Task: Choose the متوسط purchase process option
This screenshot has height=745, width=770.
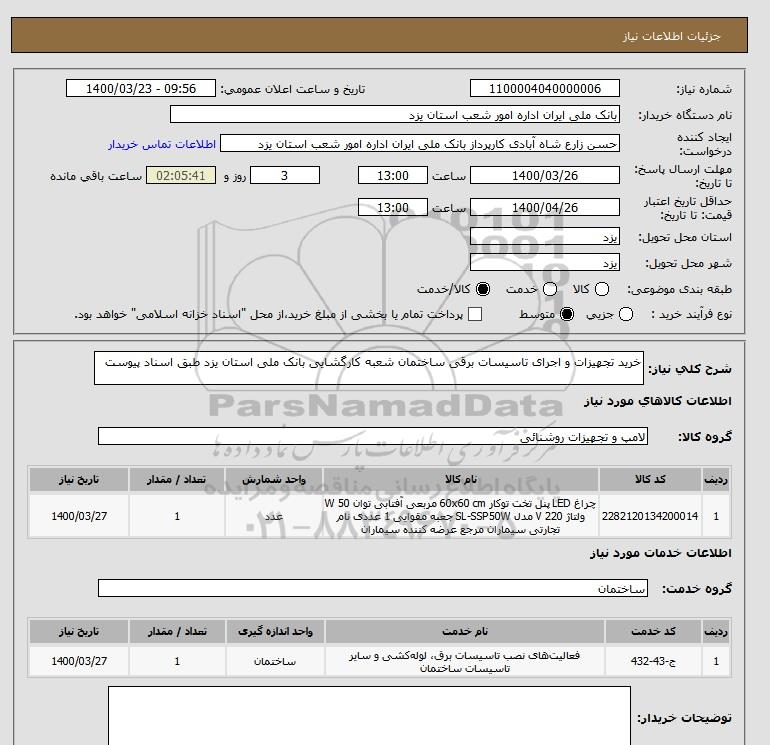Action: [x=567, y=314]
